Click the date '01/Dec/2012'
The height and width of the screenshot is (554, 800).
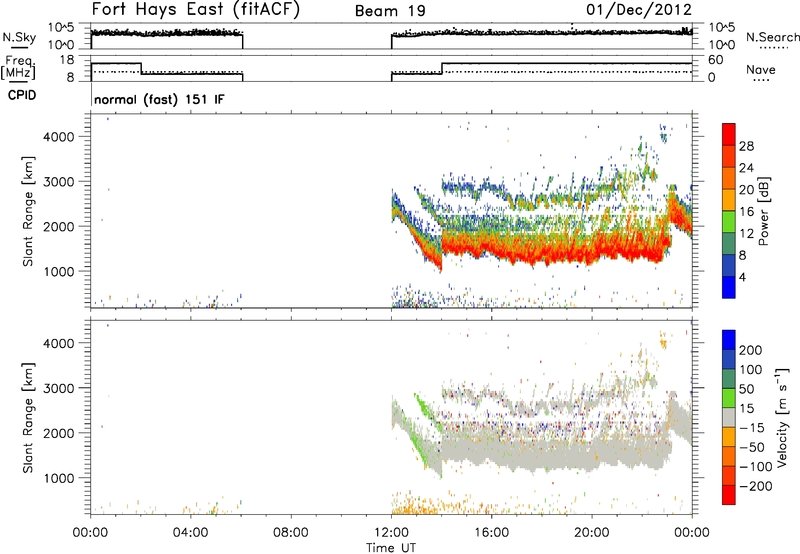pos(639,9)
